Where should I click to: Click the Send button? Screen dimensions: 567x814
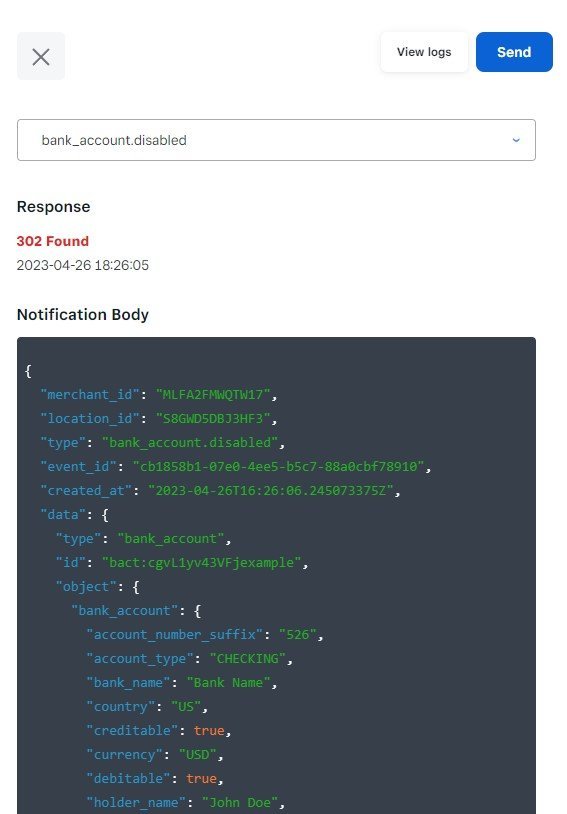tap(514, 52)
